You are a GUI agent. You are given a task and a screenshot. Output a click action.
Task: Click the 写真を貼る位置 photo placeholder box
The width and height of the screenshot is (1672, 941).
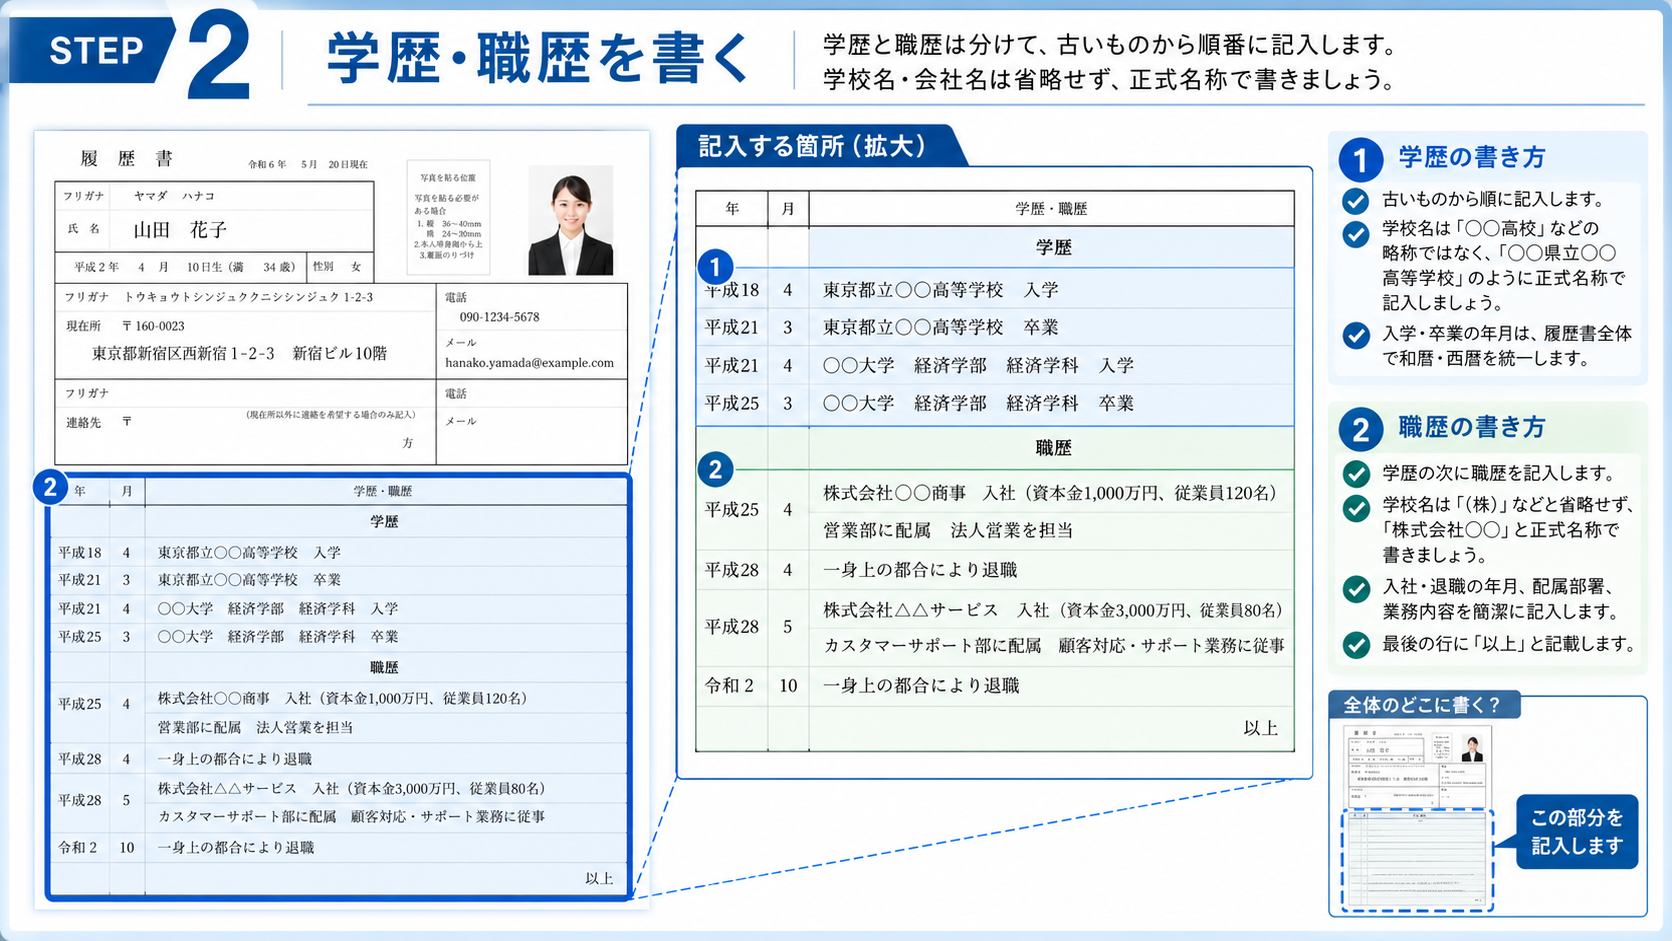coord(448,217)
